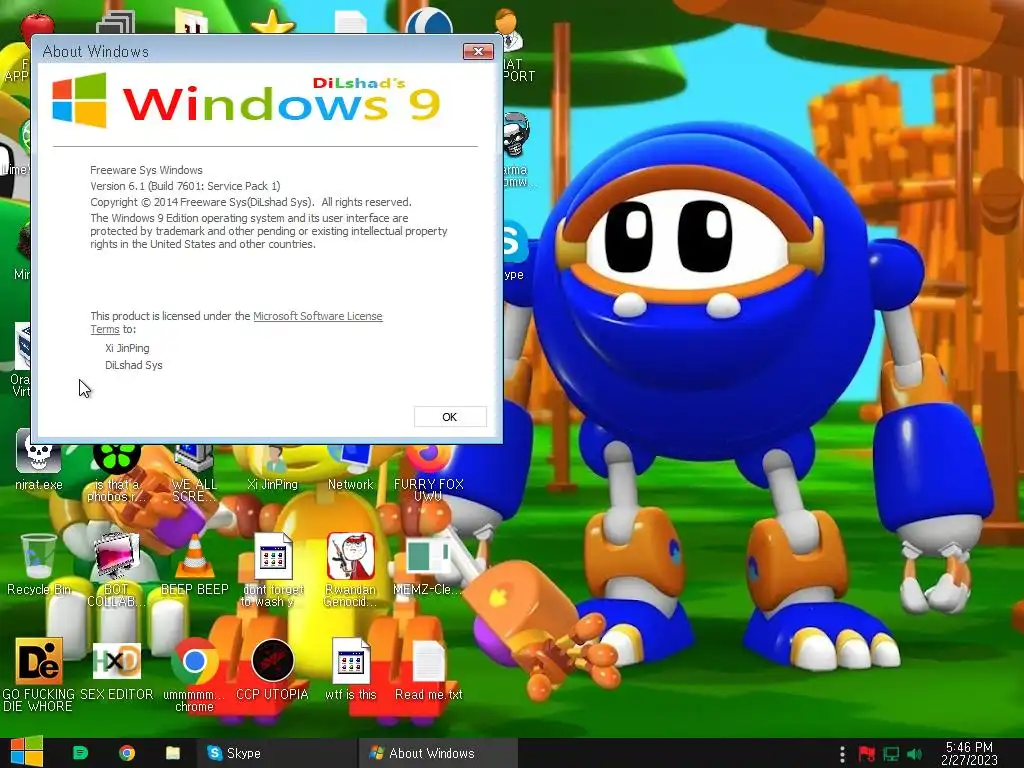
Task: Click the 'Copyright © 2014 Freeware Sys' line
Action: pos(251,202)
